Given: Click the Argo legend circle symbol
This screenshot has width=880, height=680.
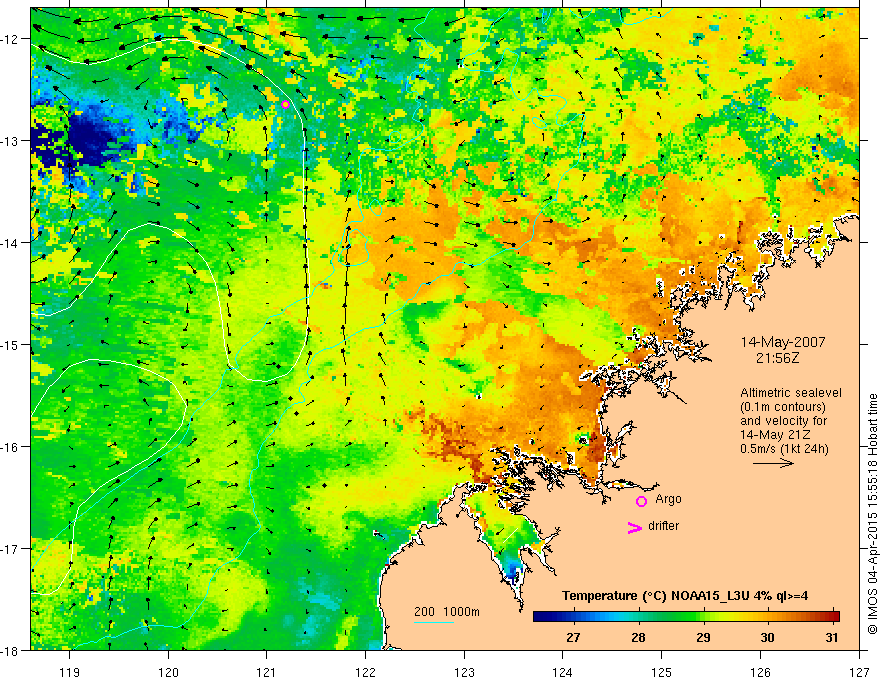Looking at the screenshot, I should coord(641,501).
